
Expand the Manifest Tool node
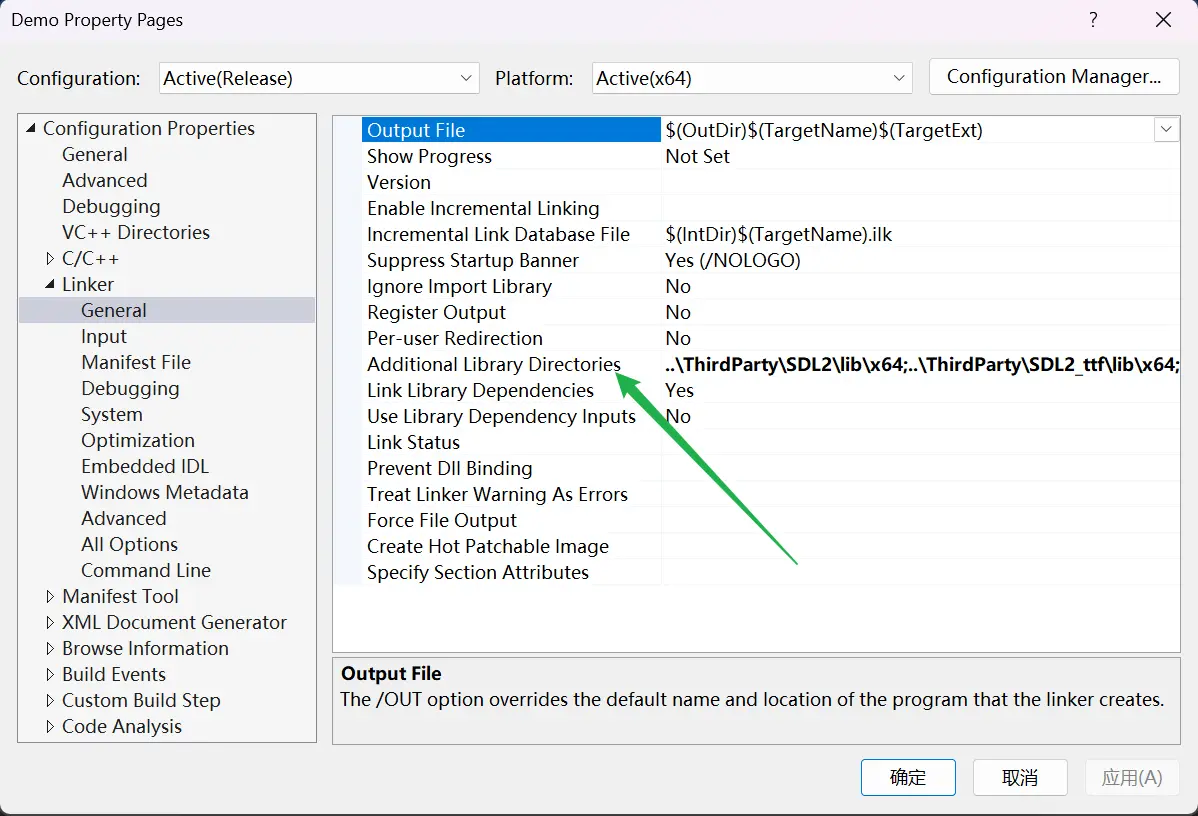tap(50, 596)
